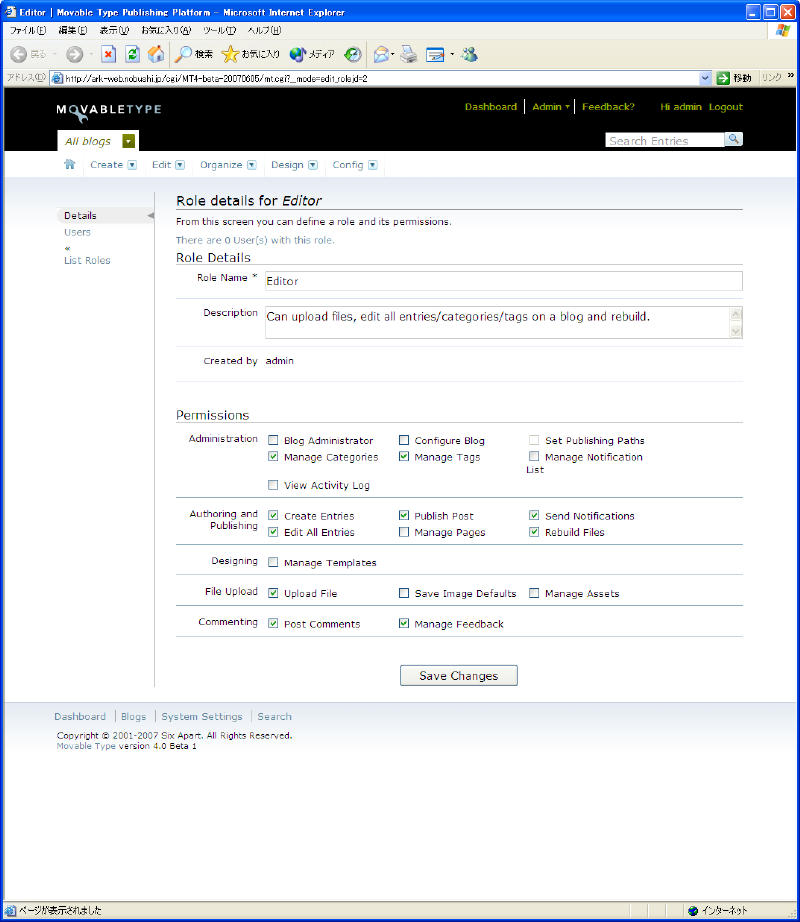Open the All blogs selector dropdown
Screen dimensions: 800x922
point(129,142)
